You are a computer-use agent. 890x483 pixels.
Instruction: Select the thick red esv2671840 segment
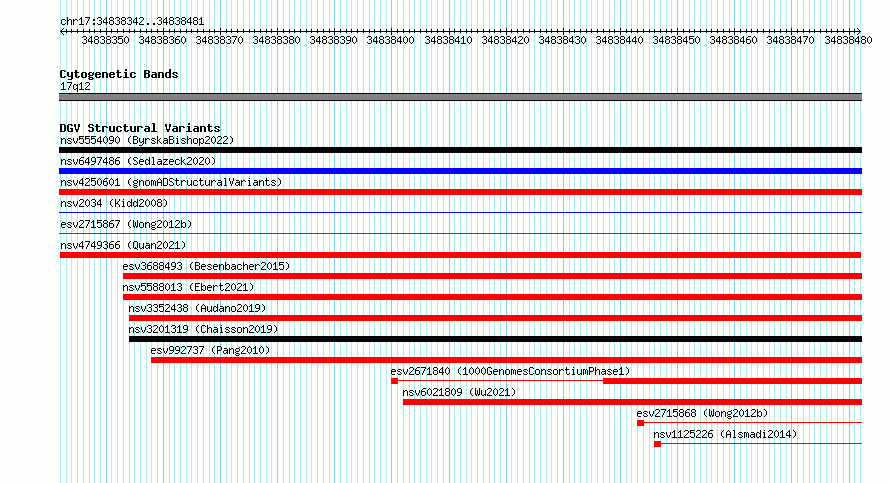click(732, 381)
